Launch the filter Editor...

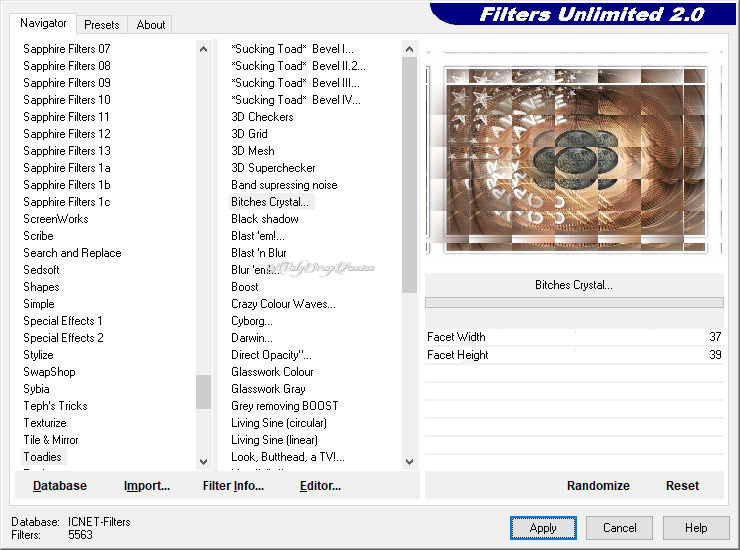tap(320, 486)
